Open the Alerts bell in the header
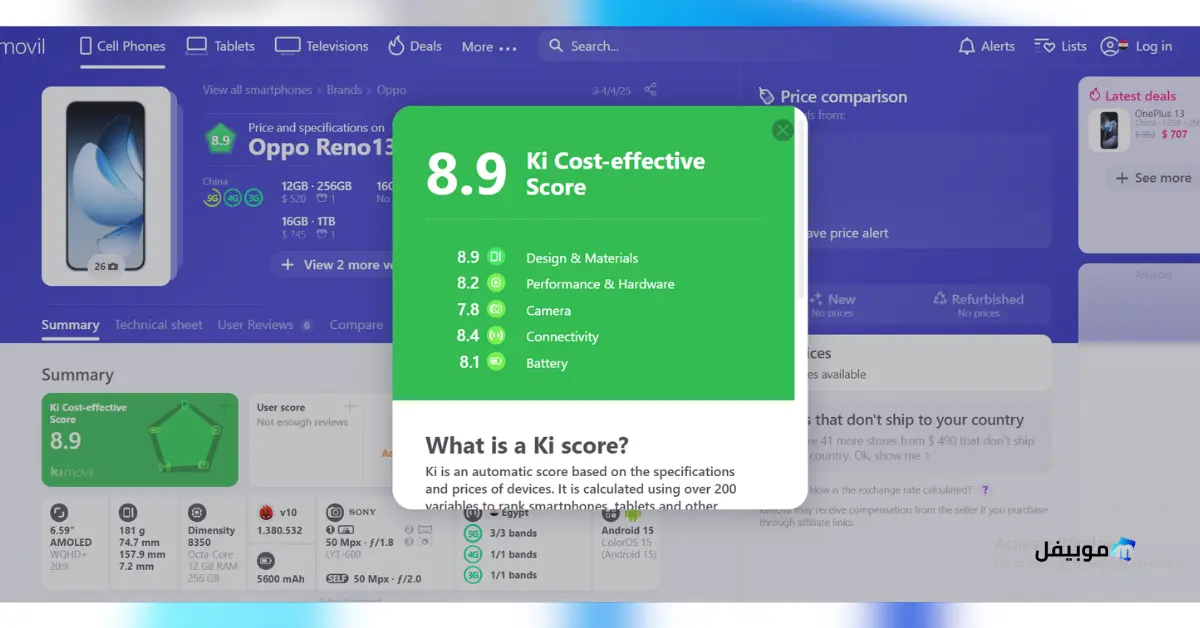The width and height of the screenshot is (1200, 628). pyautogui.click(x=966, y=46)
